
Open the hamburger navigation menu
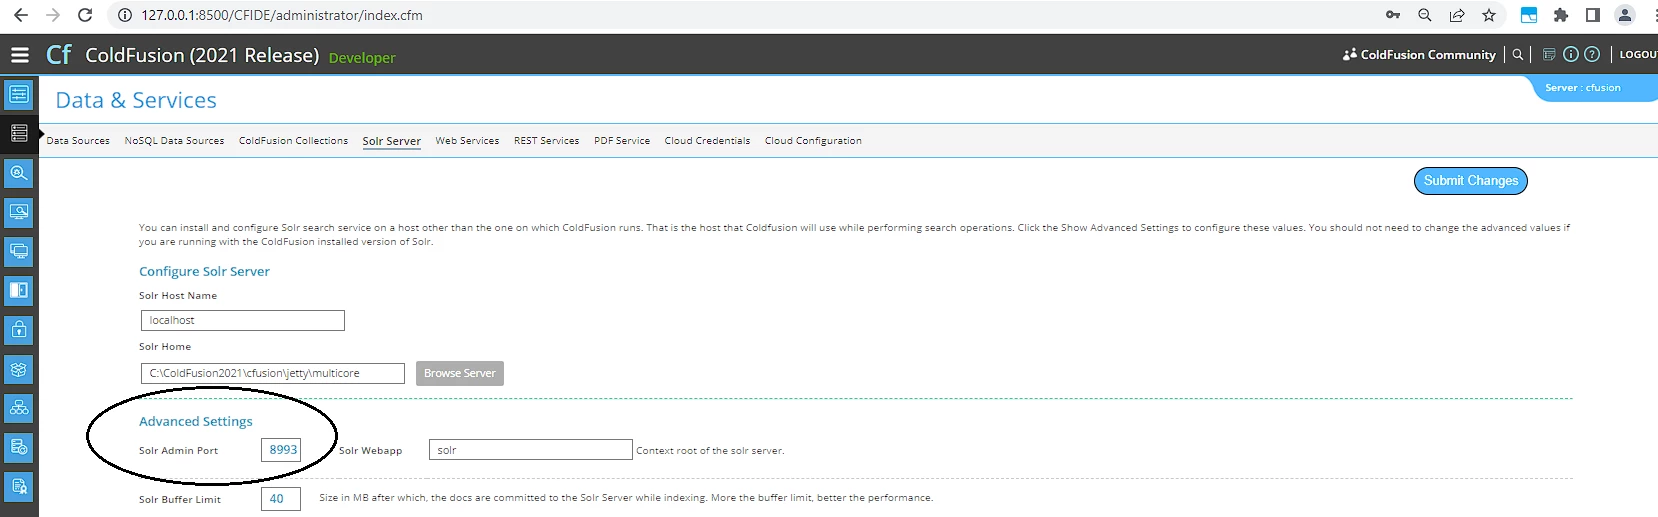coord(20,55)
